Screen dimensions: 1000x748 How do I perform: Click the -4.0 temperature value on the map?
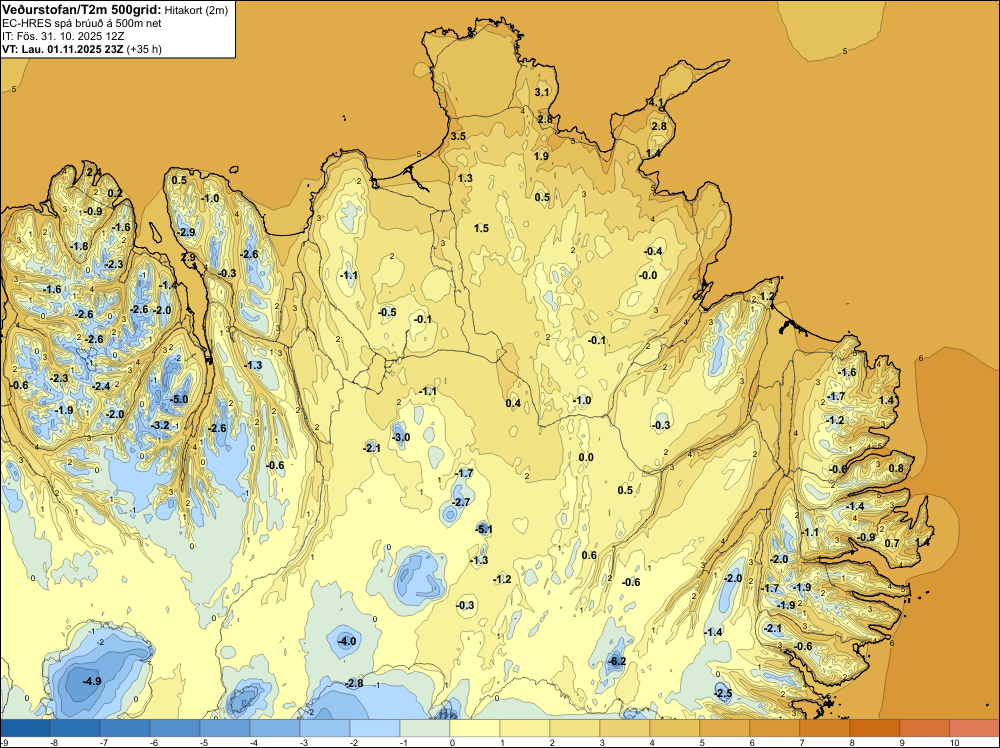pyautogui.click(x=348, y=641)
